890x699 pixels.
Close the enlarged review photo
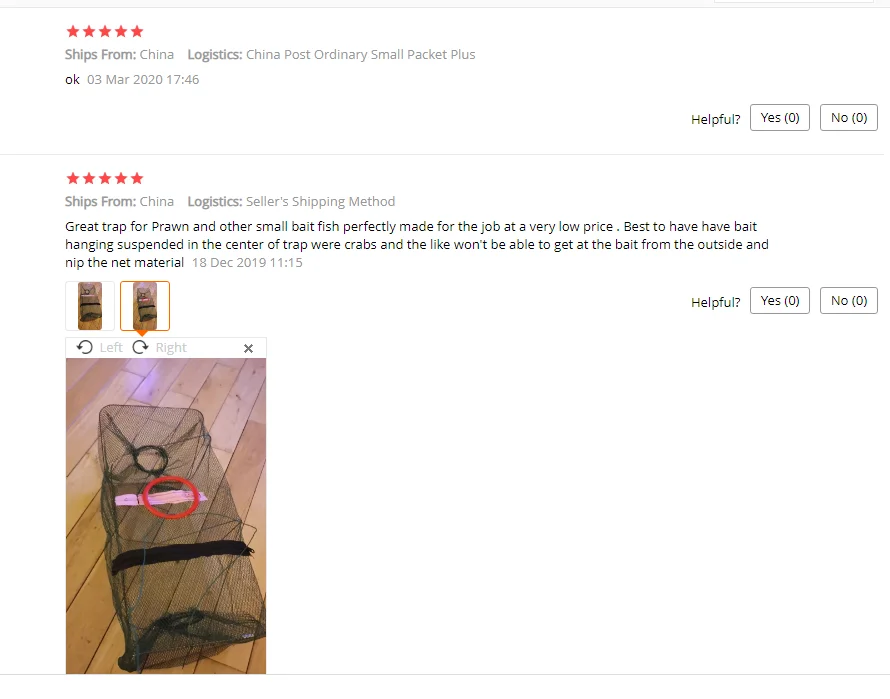point(248,348)
